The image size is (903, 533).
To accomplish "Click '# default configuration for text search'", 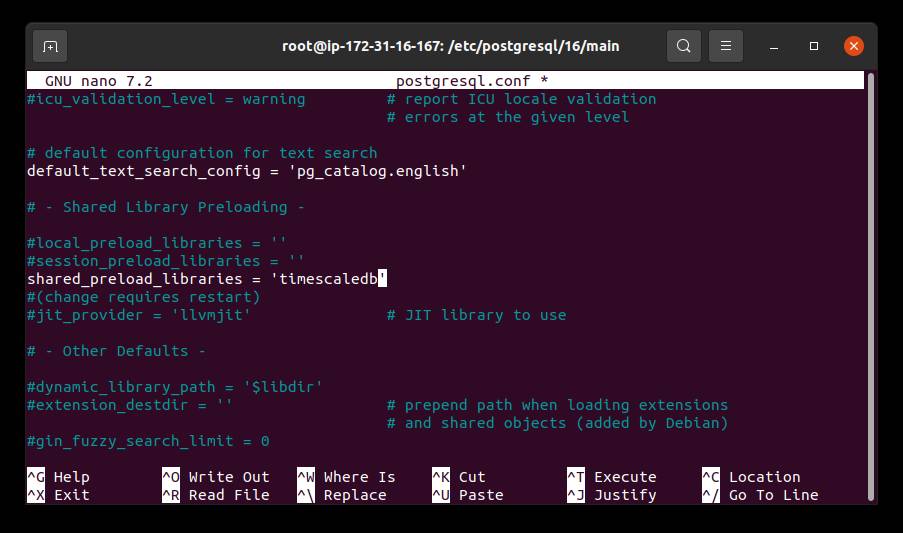I will 202,153.
